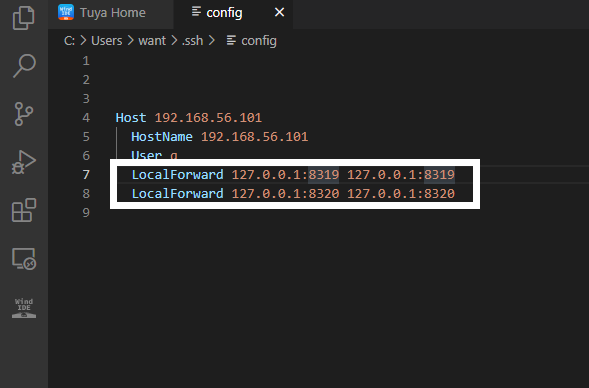
Task: Open the Extensions view
Action: click(x=24, y=210)
